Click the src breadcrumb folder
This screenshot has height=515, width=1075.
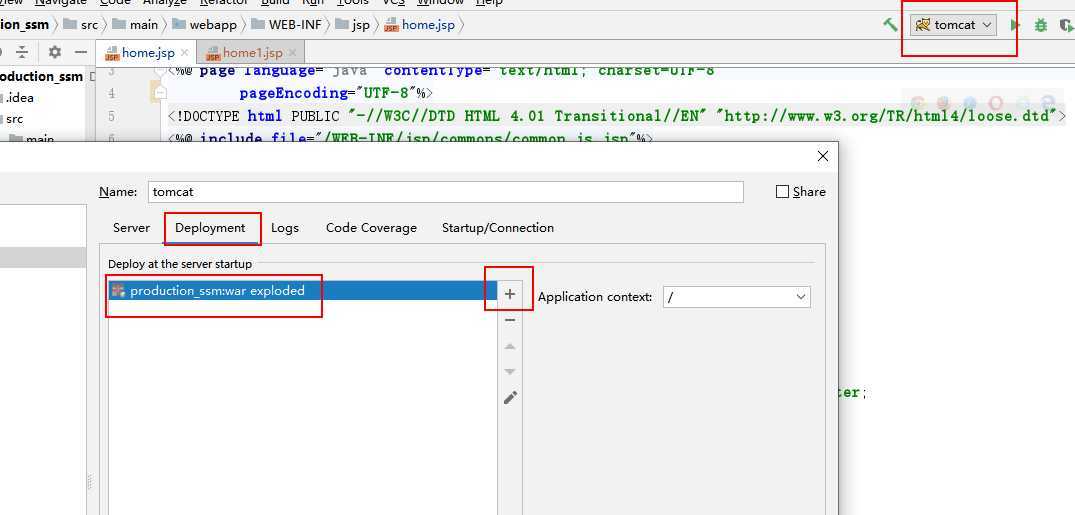(81, 25)
